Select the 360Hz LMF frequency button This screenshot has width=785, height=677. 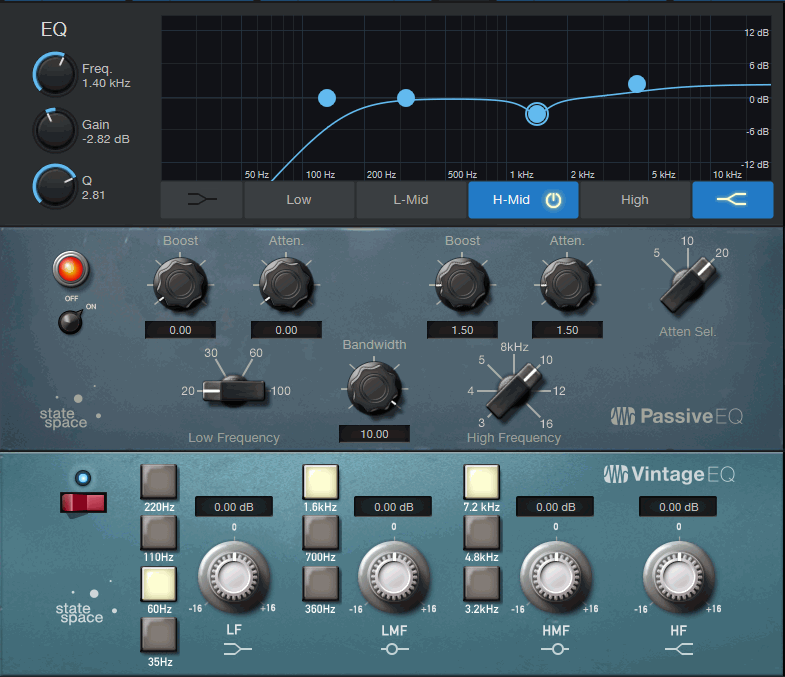(x=320, y=584)
